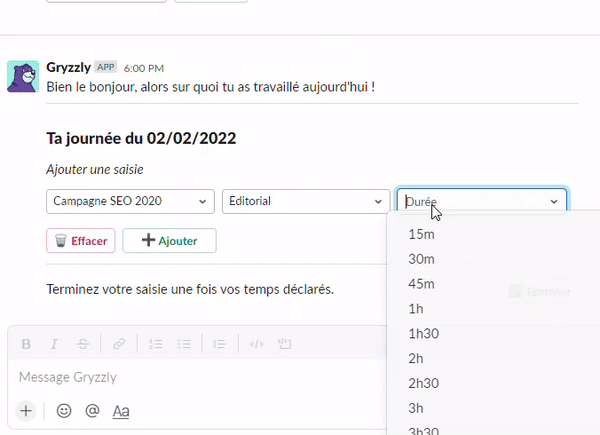Click the Effacer delete button
Viewport: 600px width, 435px height.
(81, 241)
